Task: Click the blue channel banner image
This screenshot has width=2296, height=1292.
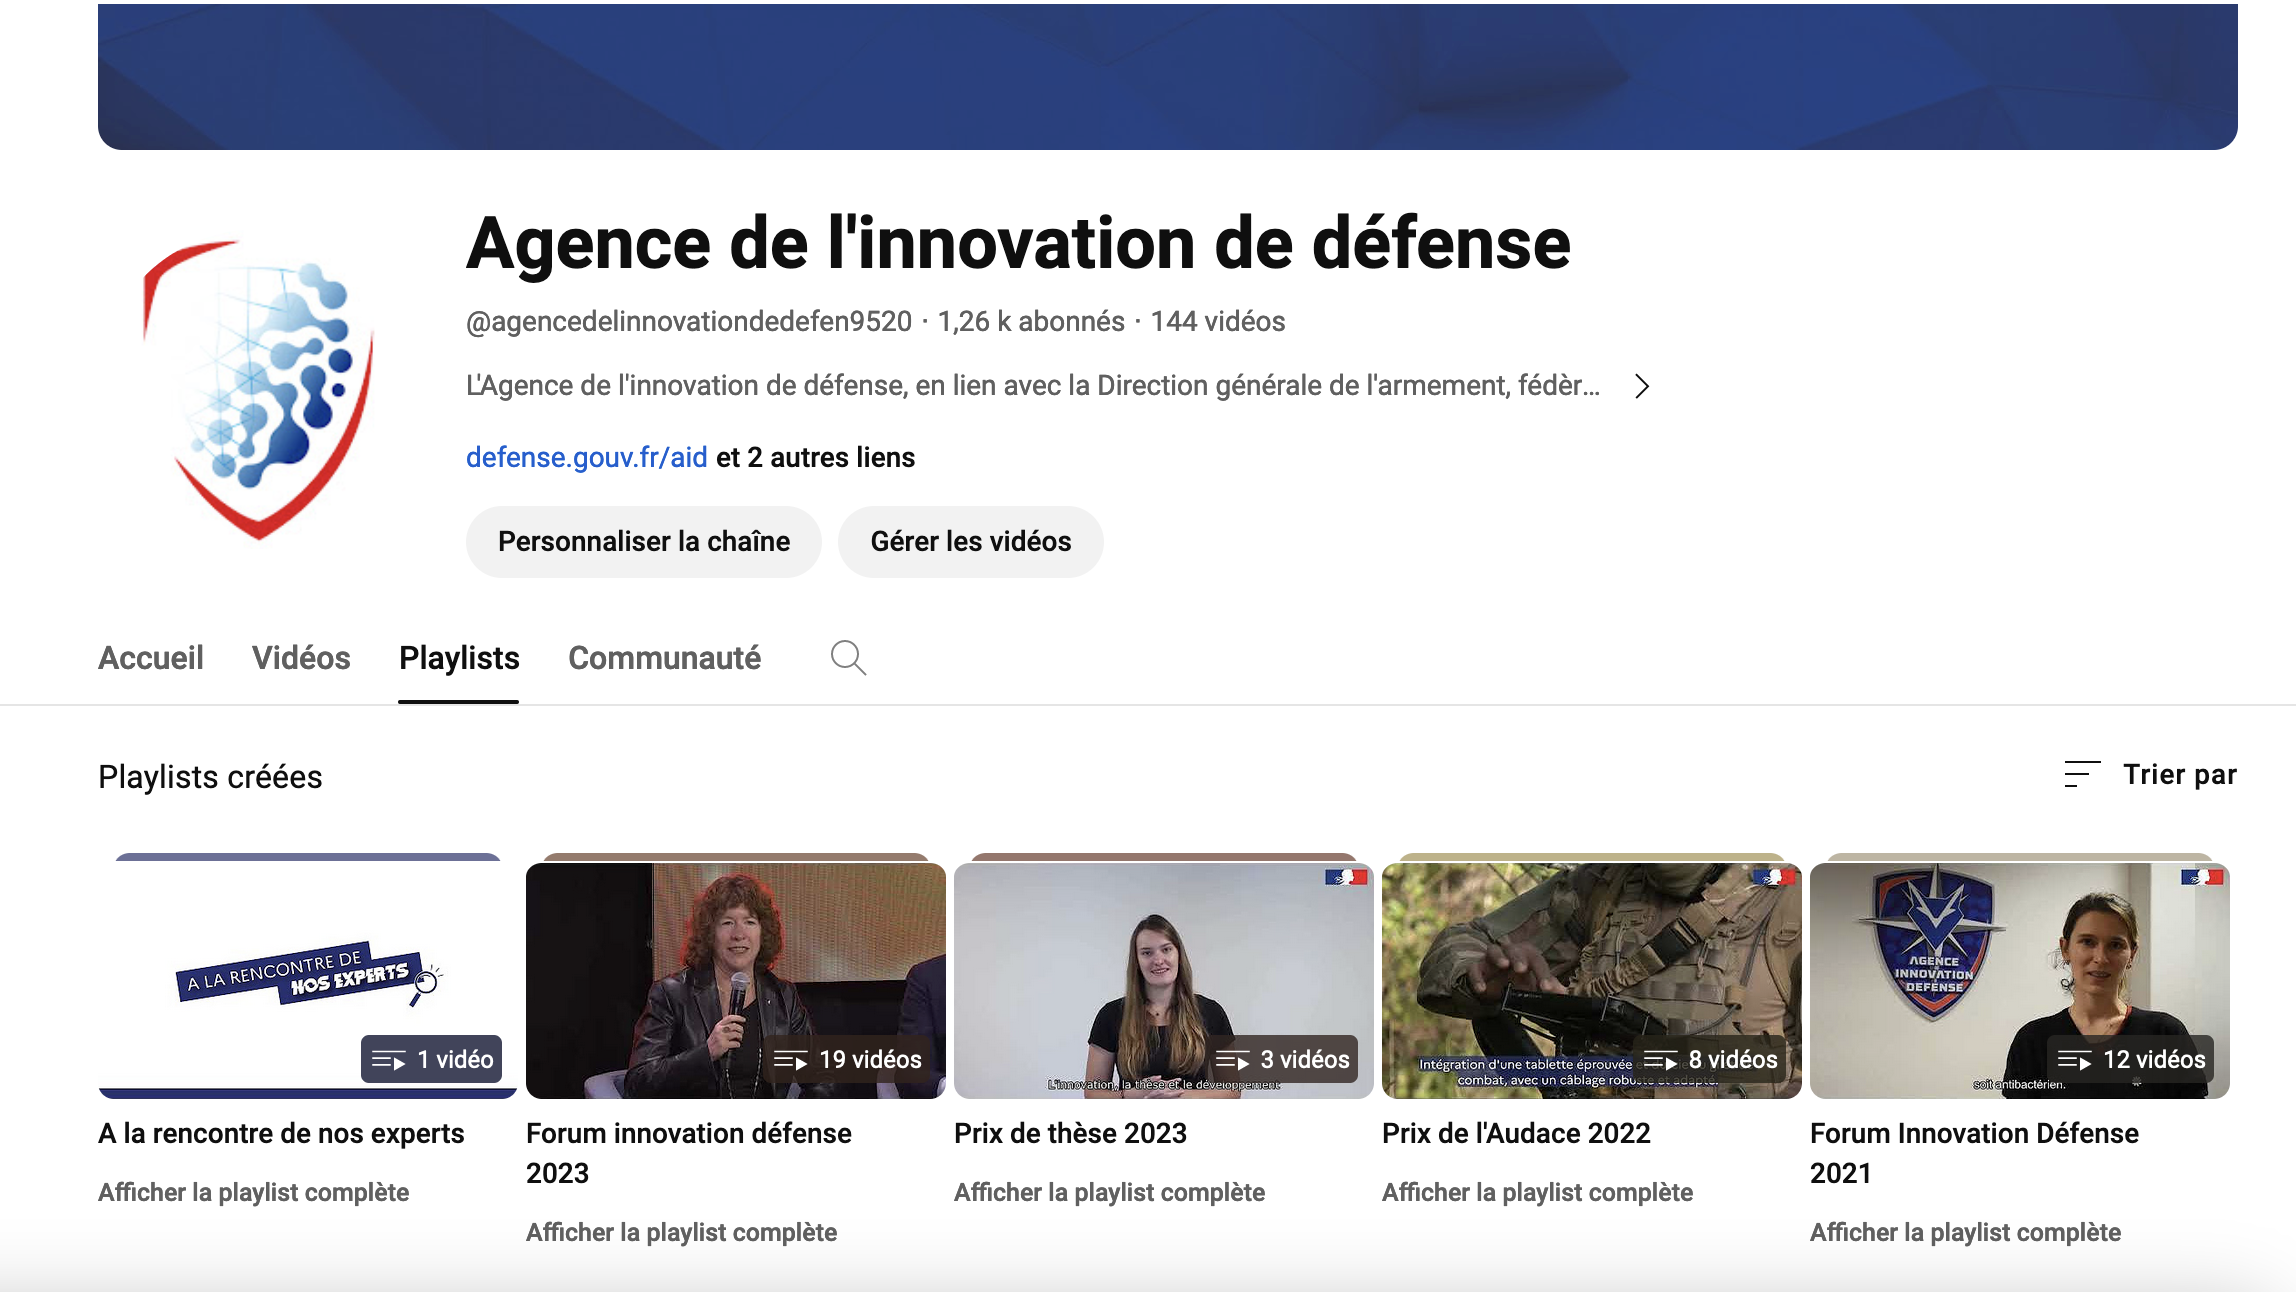Action: 1168,77
